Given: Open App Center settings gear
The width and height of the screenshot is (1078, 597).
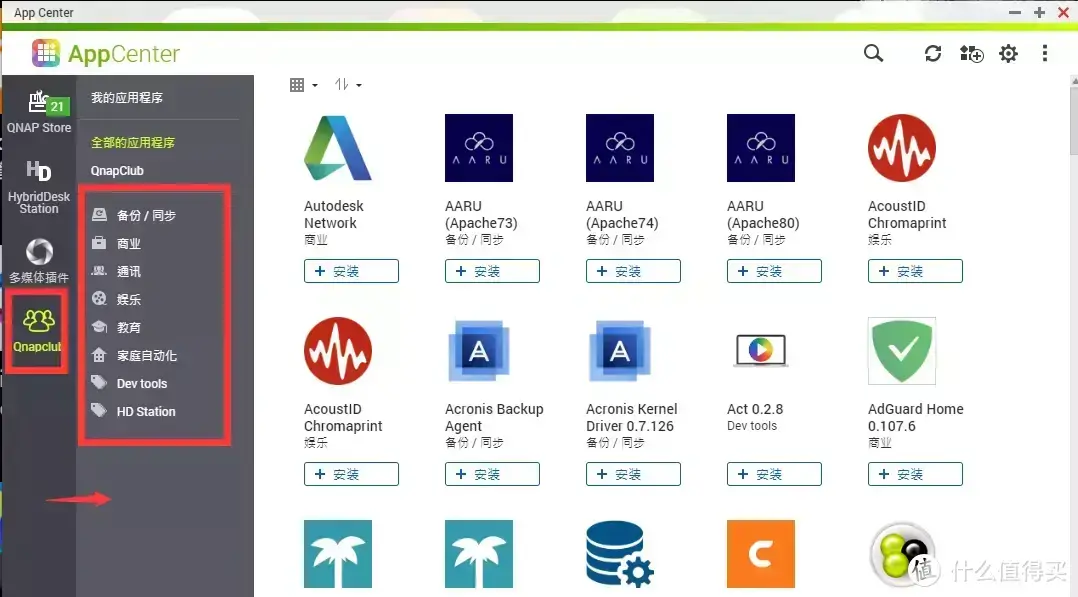Looking at the screenshot, I should click(x=1008, y=53).
